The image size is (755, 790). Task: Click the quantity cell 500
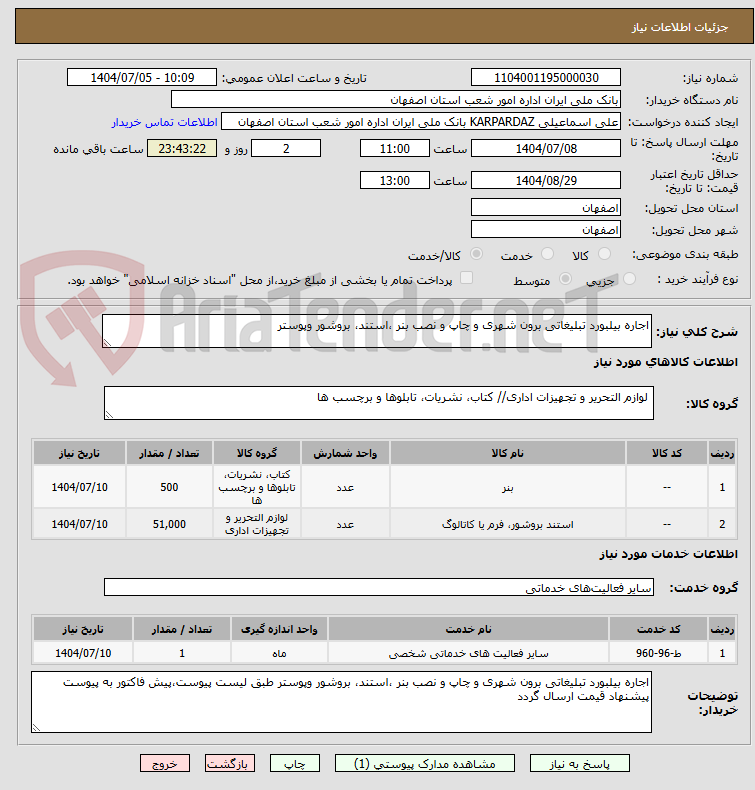tap(169, 487)
